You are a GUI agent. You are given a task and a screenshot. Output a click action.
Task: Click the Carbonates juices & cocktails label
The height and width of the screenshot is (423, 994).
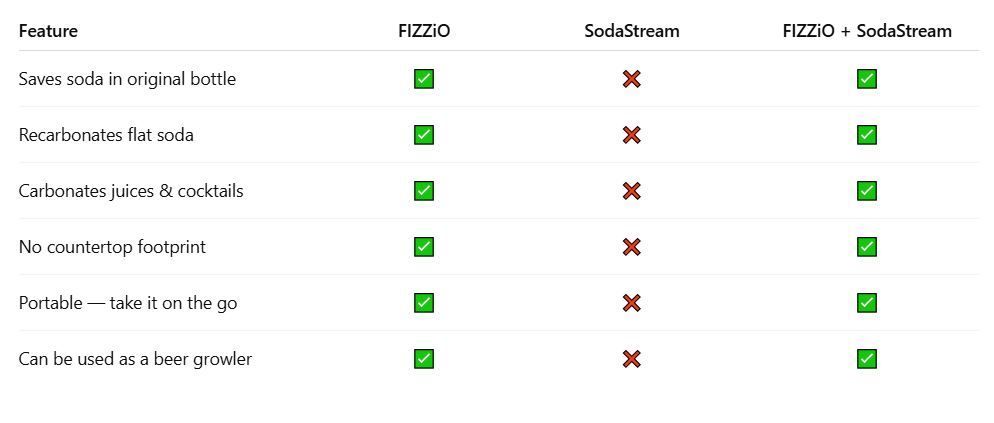(x=131, y=191)
